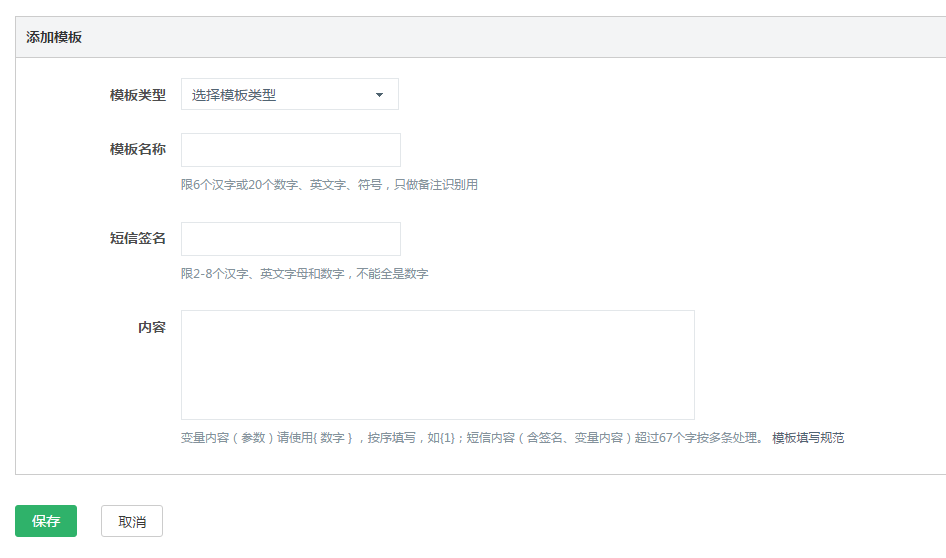Focus the 短信签名 input field
Image resolution: width=946 pixels, height=558 pixels.
290,239
